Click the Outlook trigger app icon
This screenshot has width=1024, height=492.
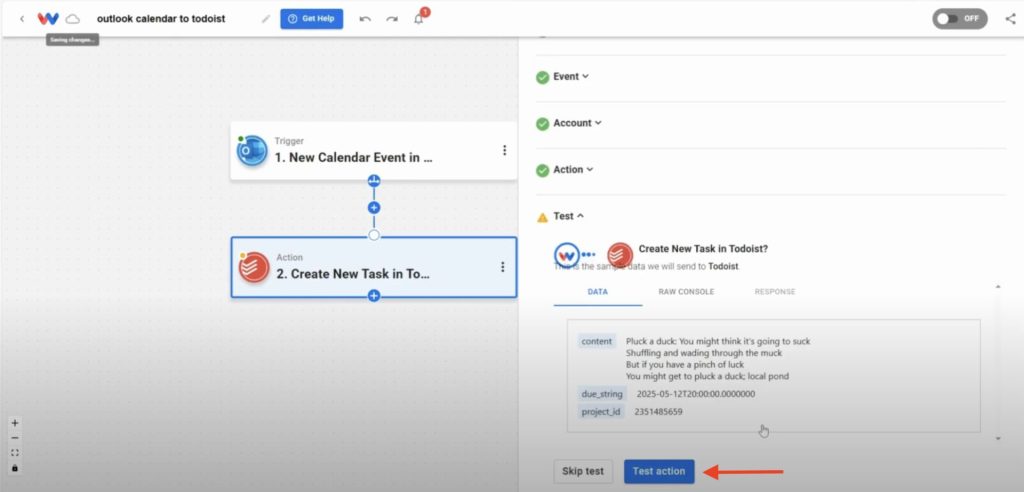(252, 150)
